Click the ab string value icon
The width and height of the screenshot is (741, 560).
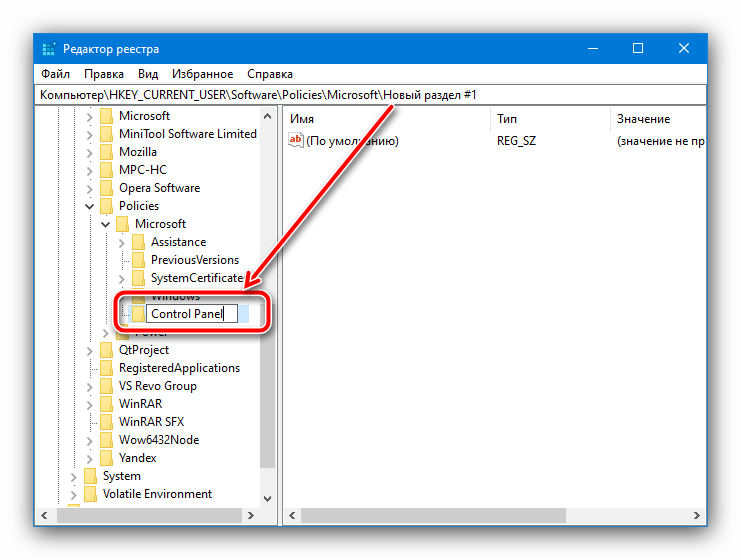click(x=296, y=140)
